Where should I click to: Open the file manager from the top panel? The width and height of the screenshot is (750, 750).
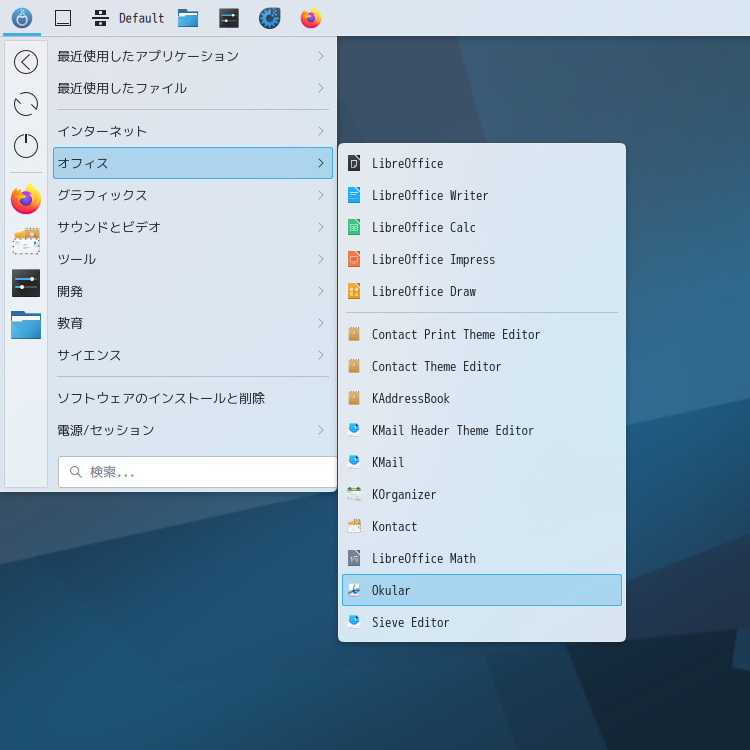(x=188, y=18)
